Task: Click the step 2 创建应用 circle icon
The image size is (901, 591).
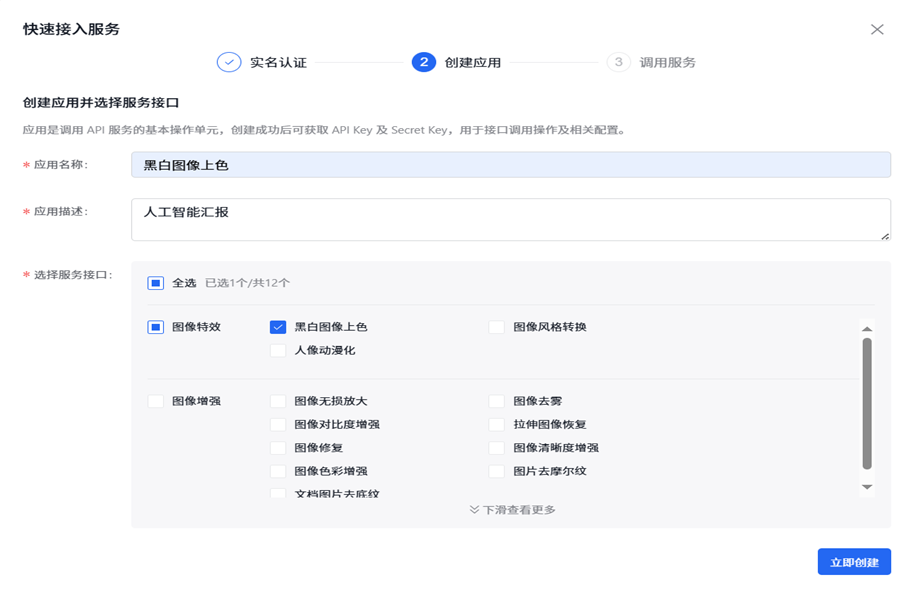Action: (423, 62)
